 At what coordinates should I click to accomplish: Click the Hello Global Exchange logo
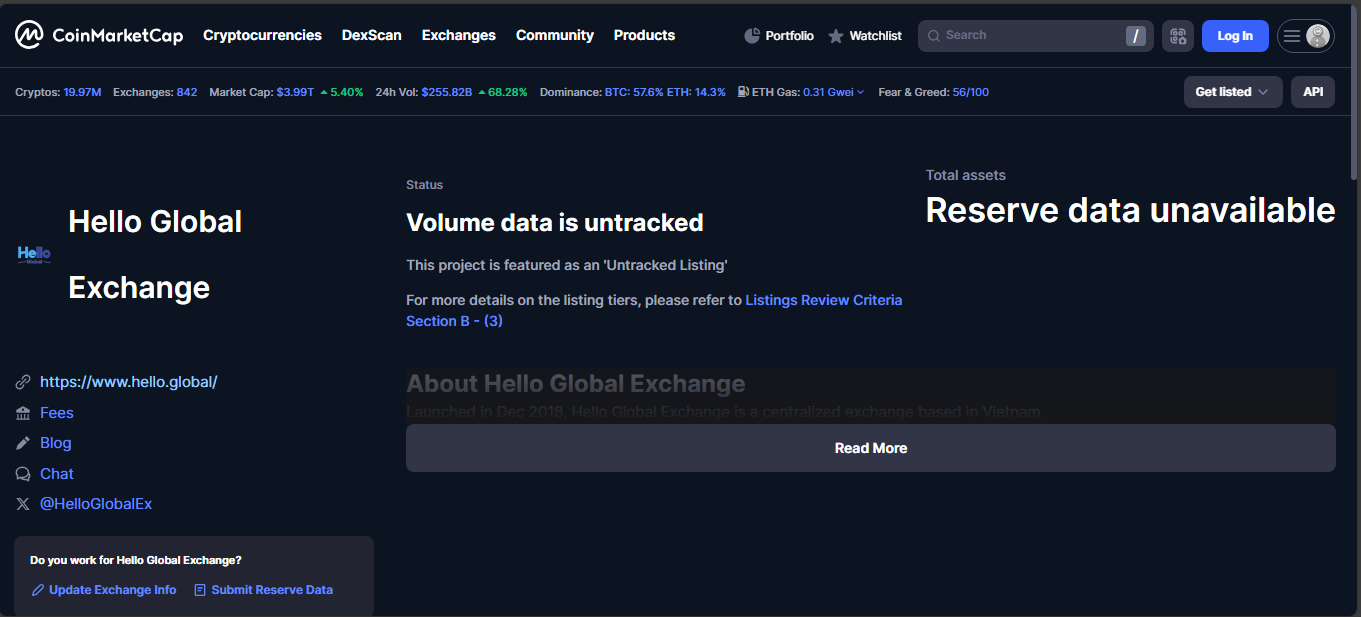pos(34,255)
